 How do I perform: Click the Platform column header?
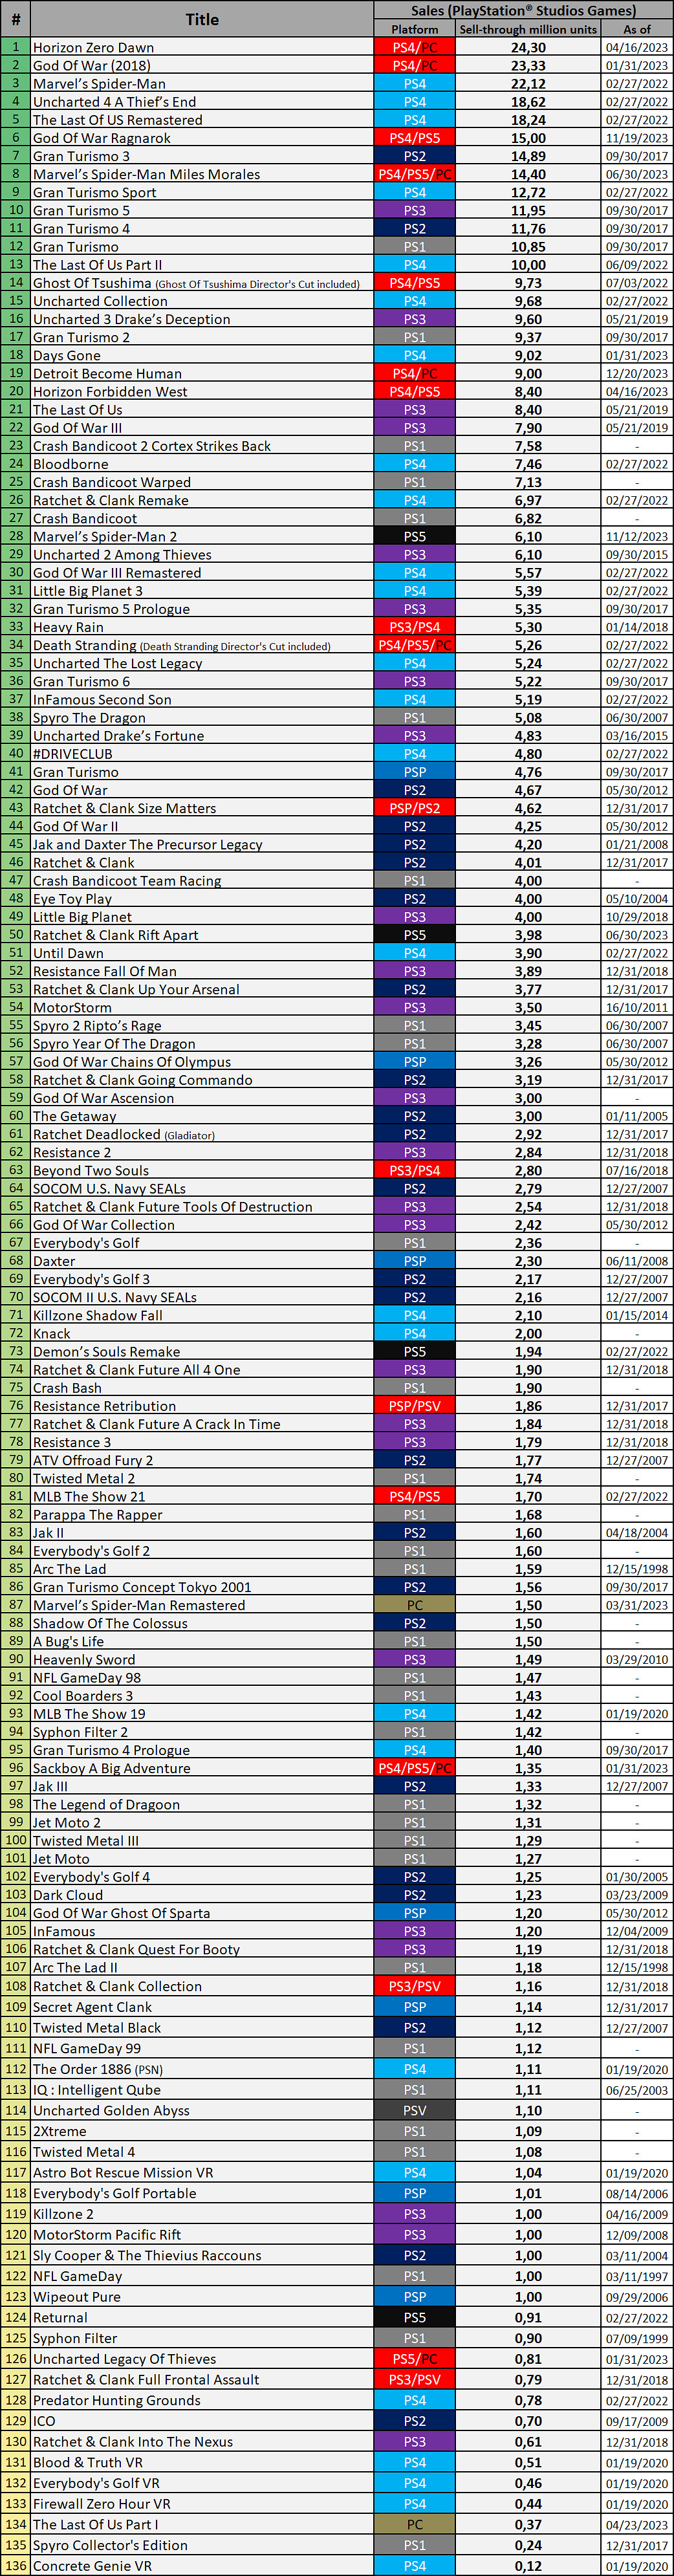click(414, 29)
